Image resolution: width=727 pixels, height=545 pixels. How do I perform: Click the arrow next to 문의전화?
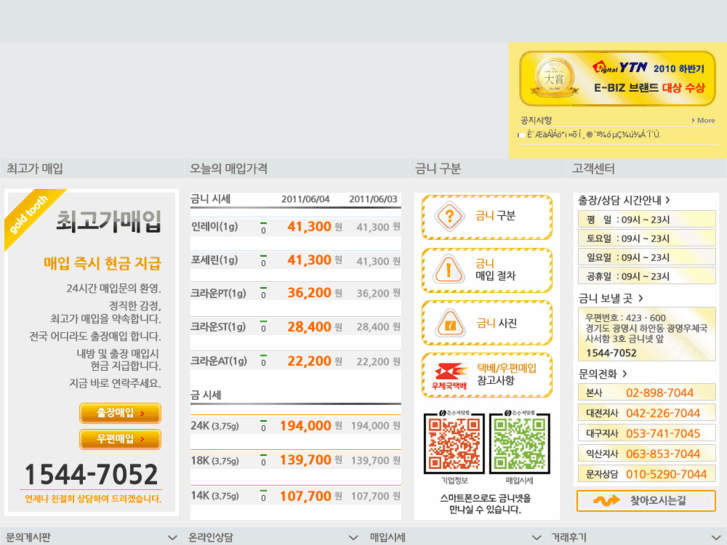pos(625,373)
